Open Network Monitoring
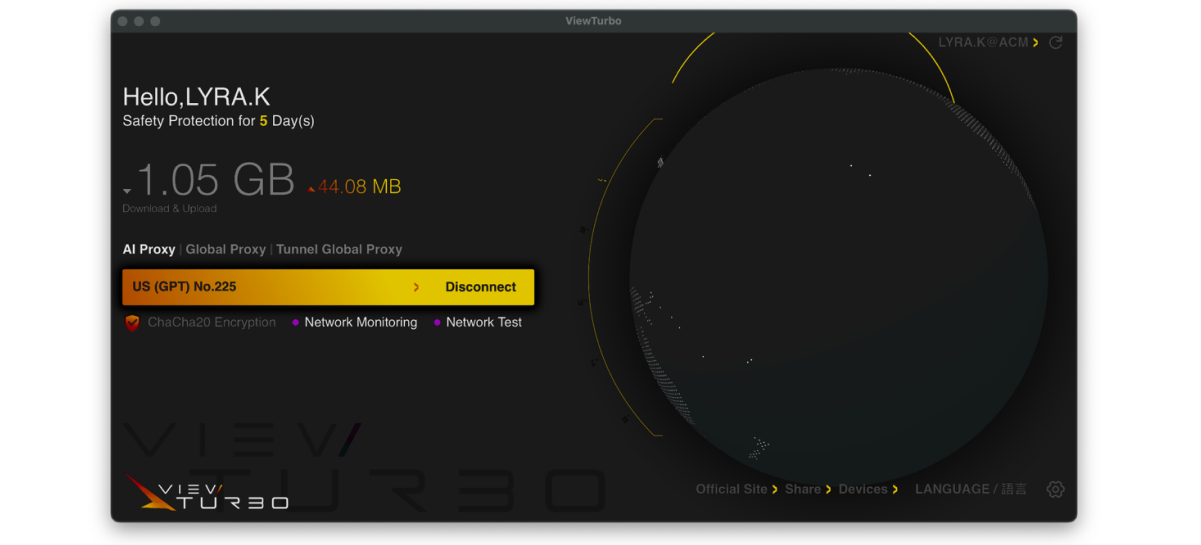 click(x=360, y=322)
